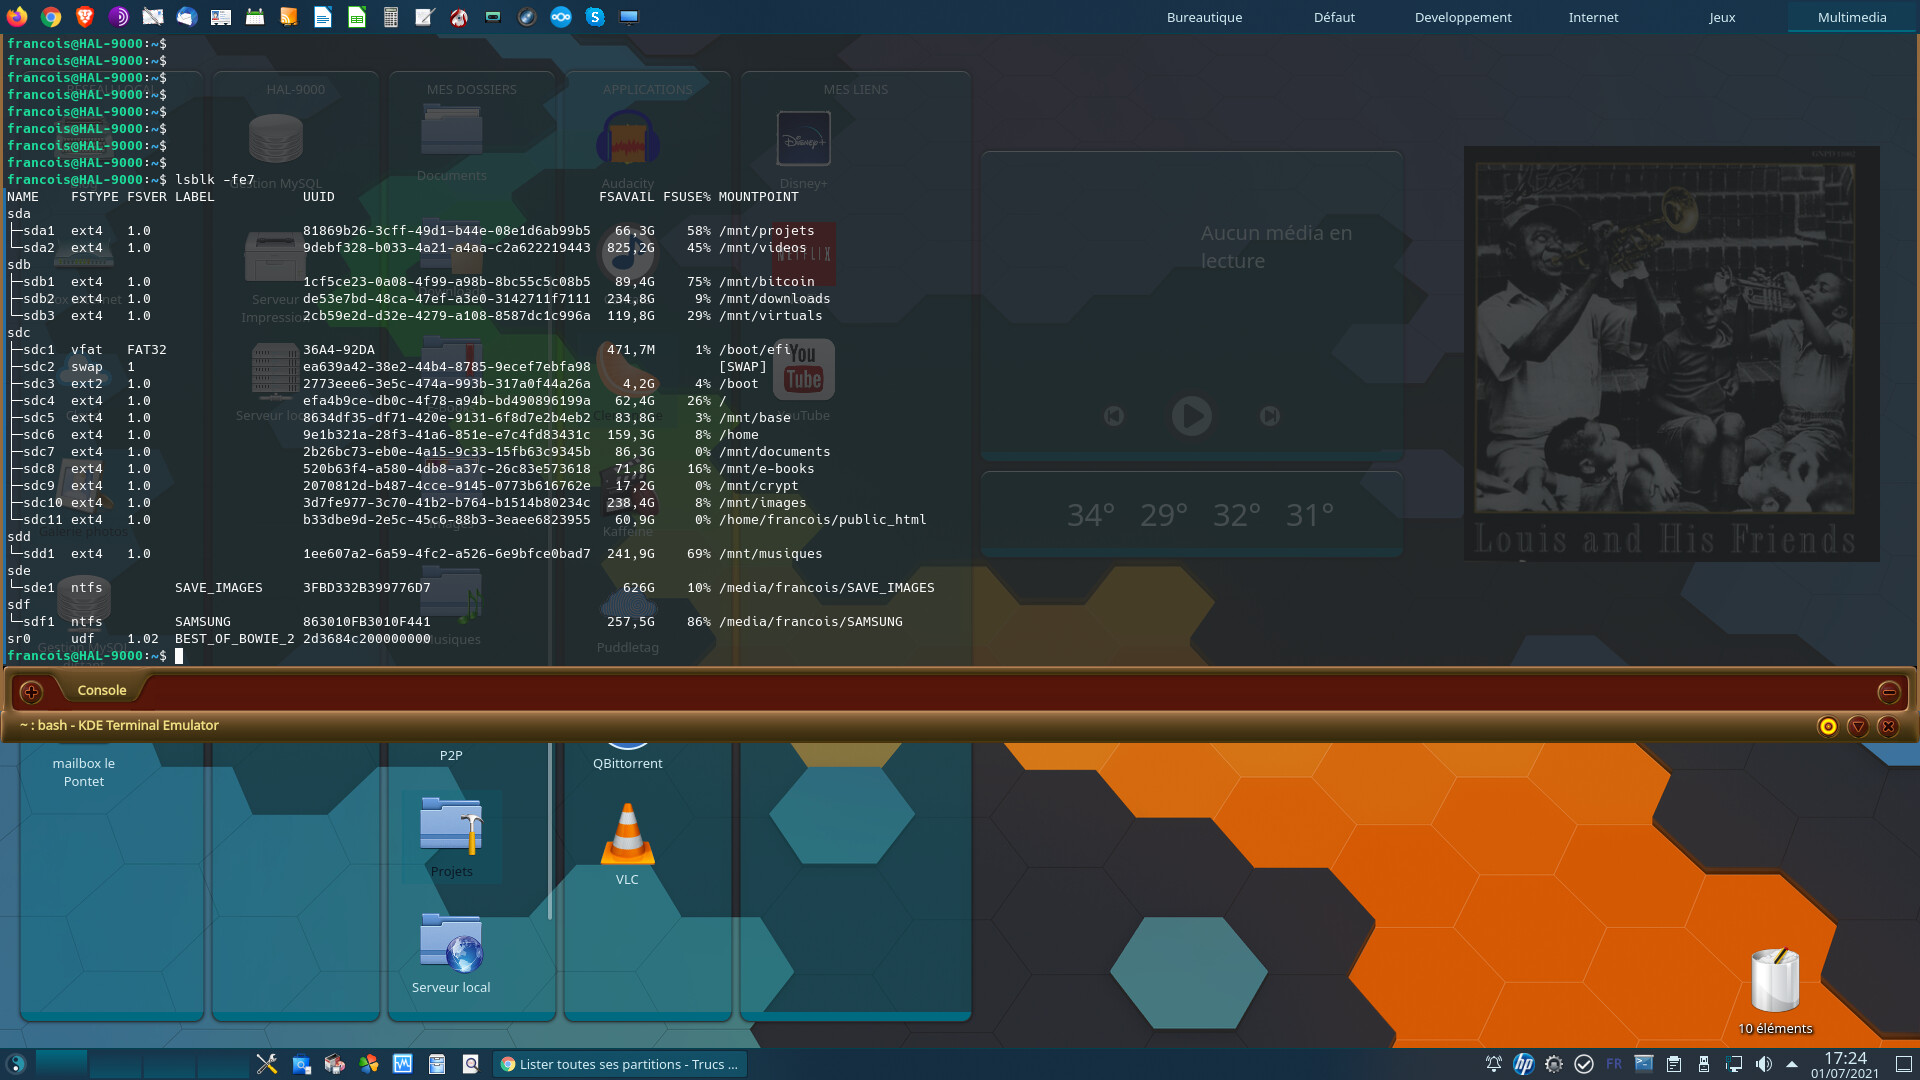The width and height of the screenshot is (1920, 1080).
Task: Open system monitor icon in taskbar
Action: [x=403, y=1064]
